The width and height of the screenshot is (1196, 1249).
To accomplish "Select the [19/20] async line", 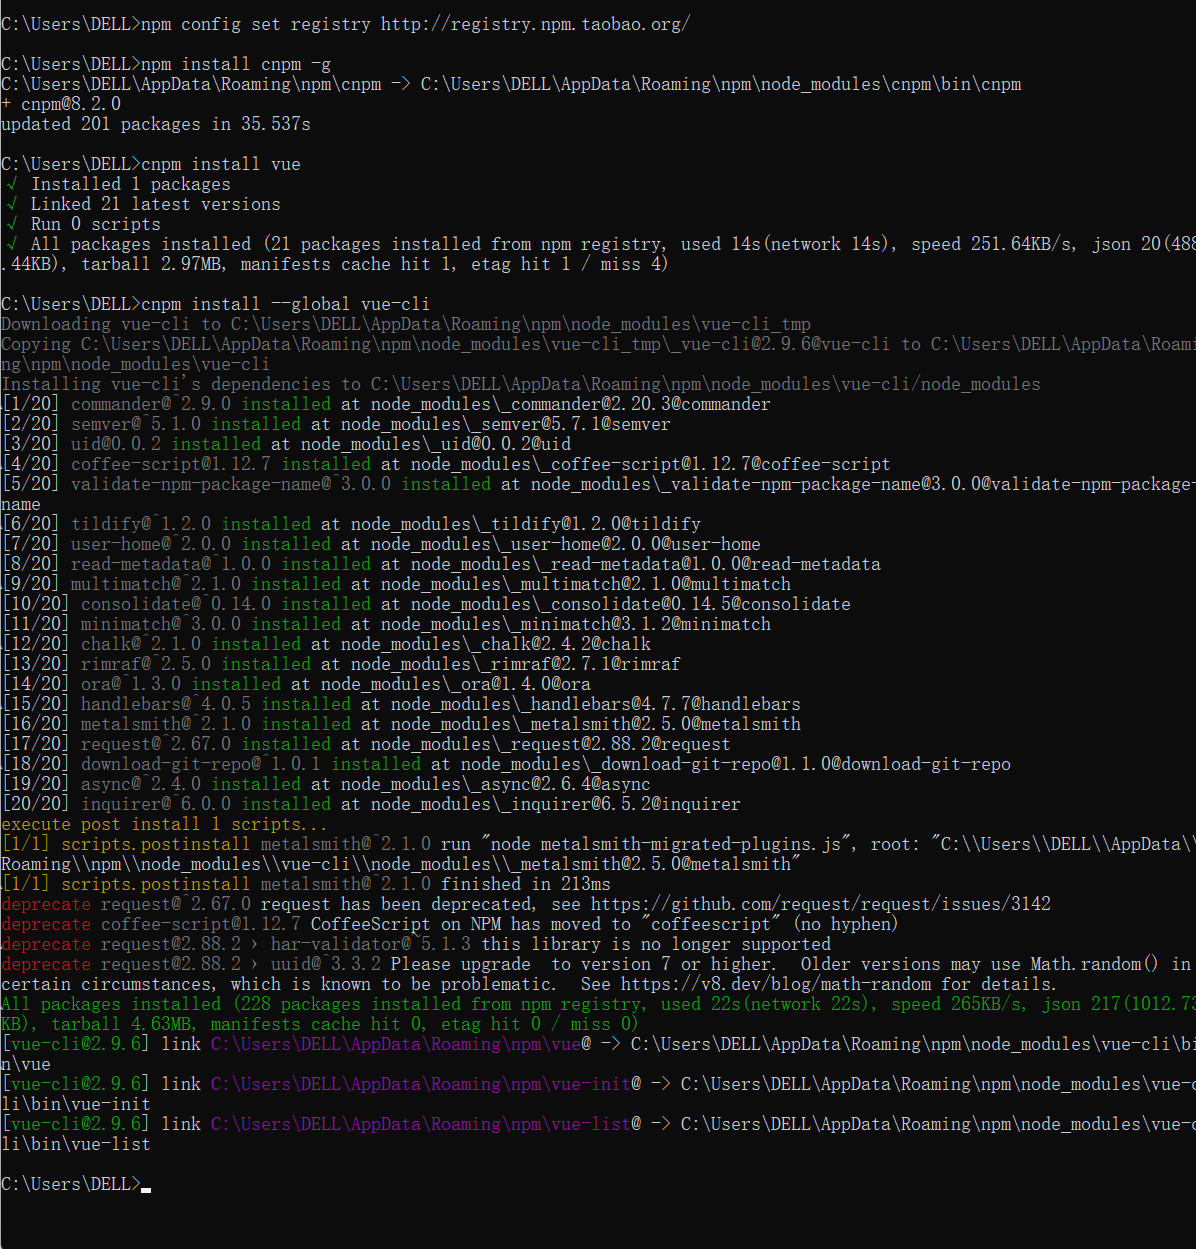I will click(x=326, y=784).
